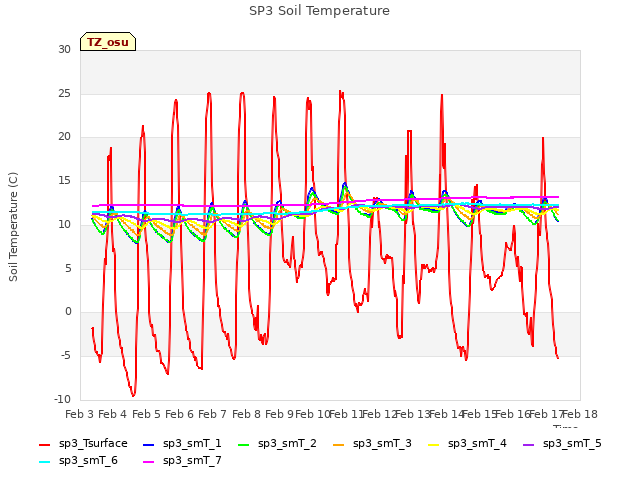Click the red sp3_Tsurface legend swatch
This screenshot has height=480, width=640.
coord(44,445)
